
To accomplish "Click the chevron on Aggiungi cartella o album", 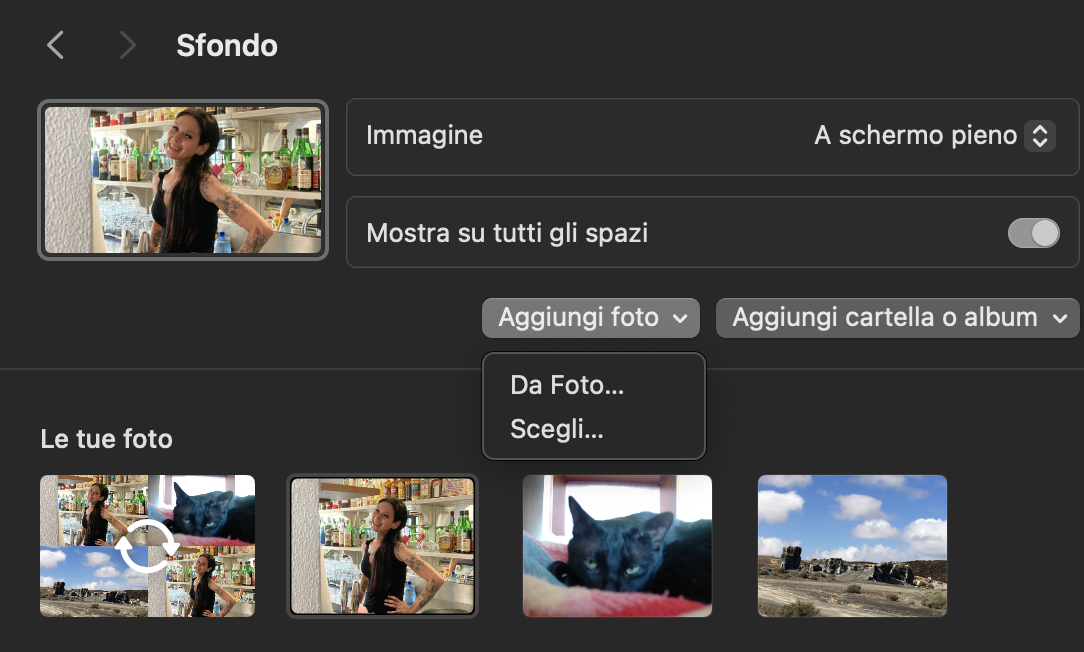I will (x=1060, y=319).
